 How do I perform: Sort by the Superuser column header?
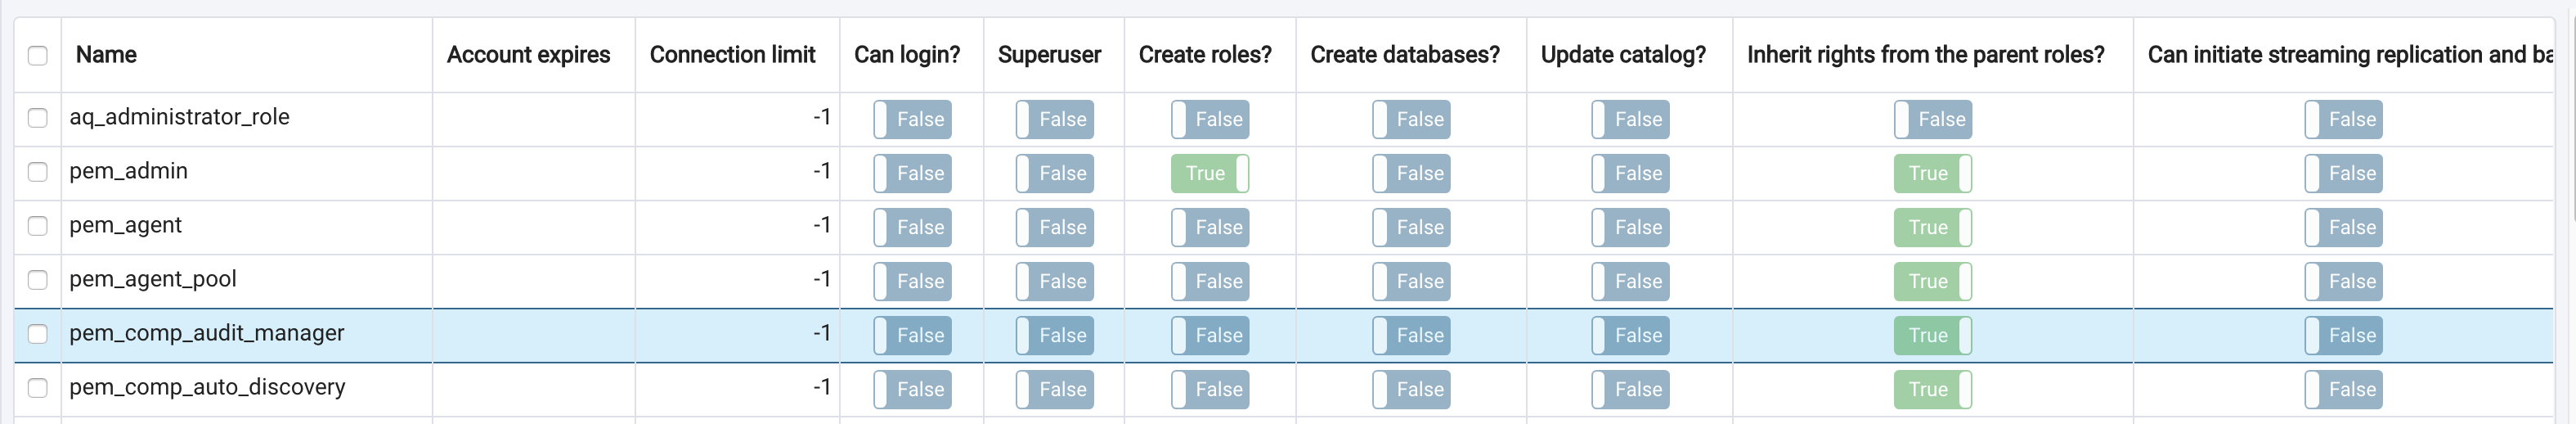(x=1049, y=55)
